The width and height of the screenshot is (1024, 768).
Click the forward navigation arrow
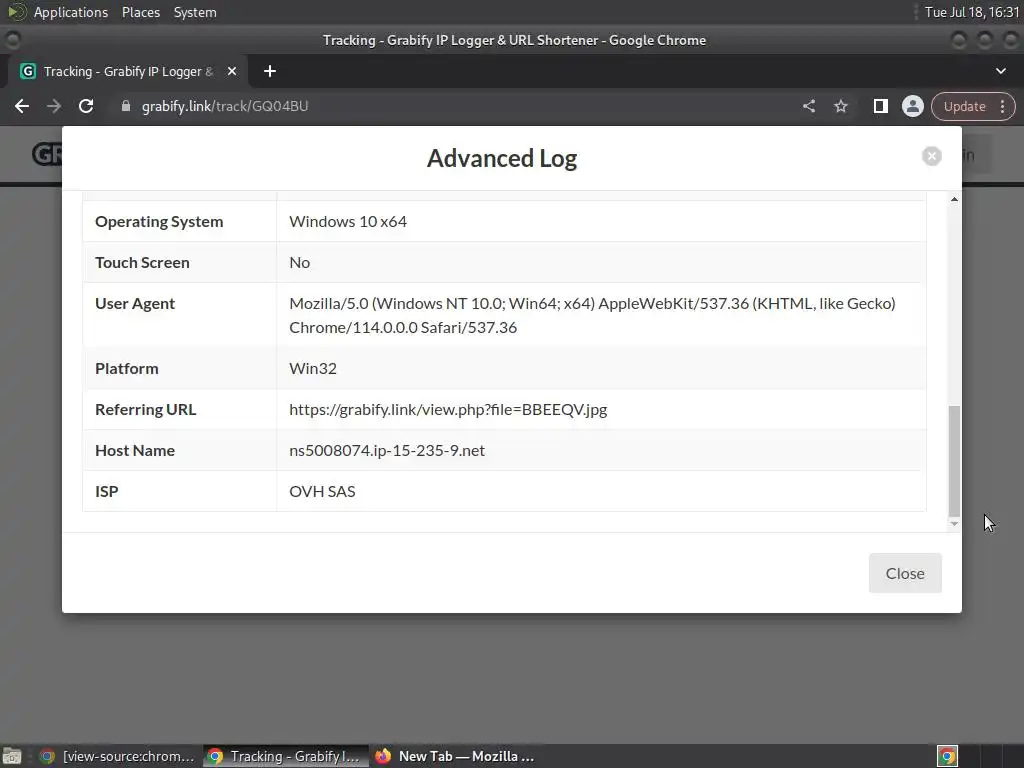54,106
